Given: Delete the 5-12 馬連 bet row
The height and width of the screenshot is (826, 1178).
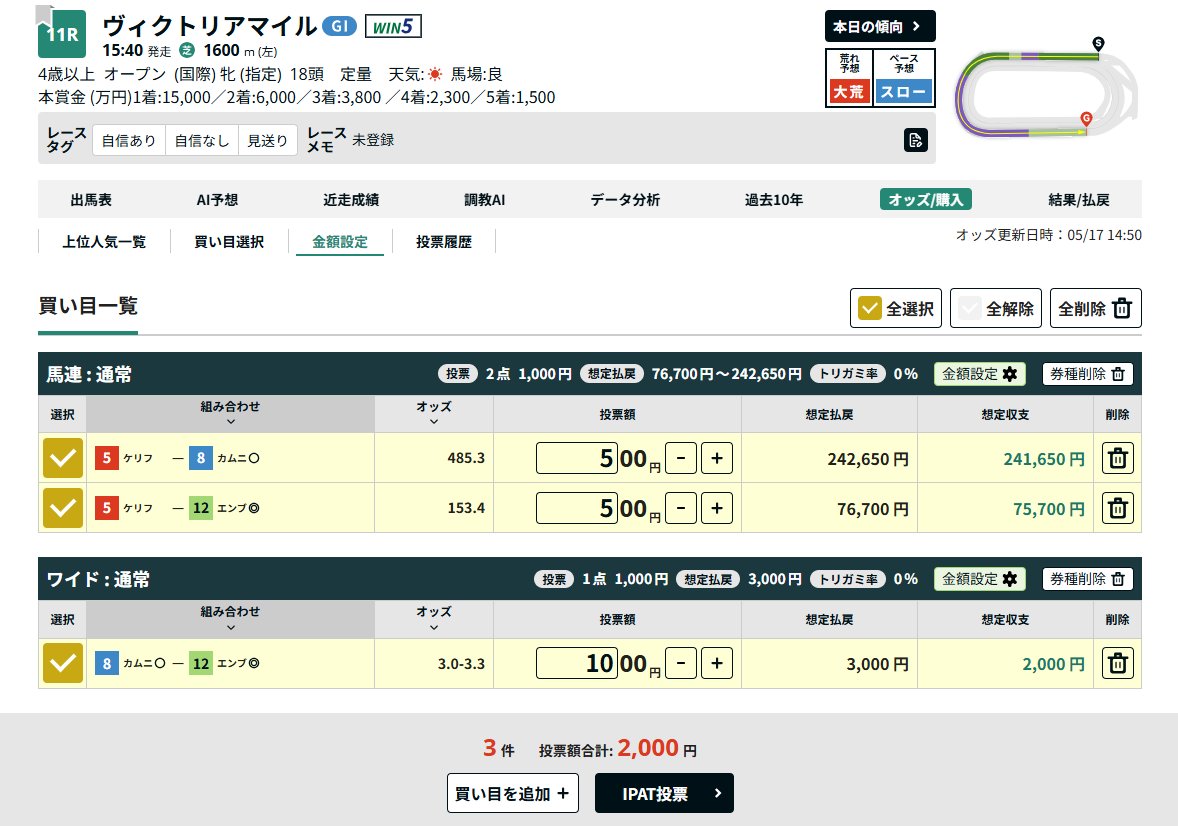Looking at the screenshot, I should point(1117,508).
